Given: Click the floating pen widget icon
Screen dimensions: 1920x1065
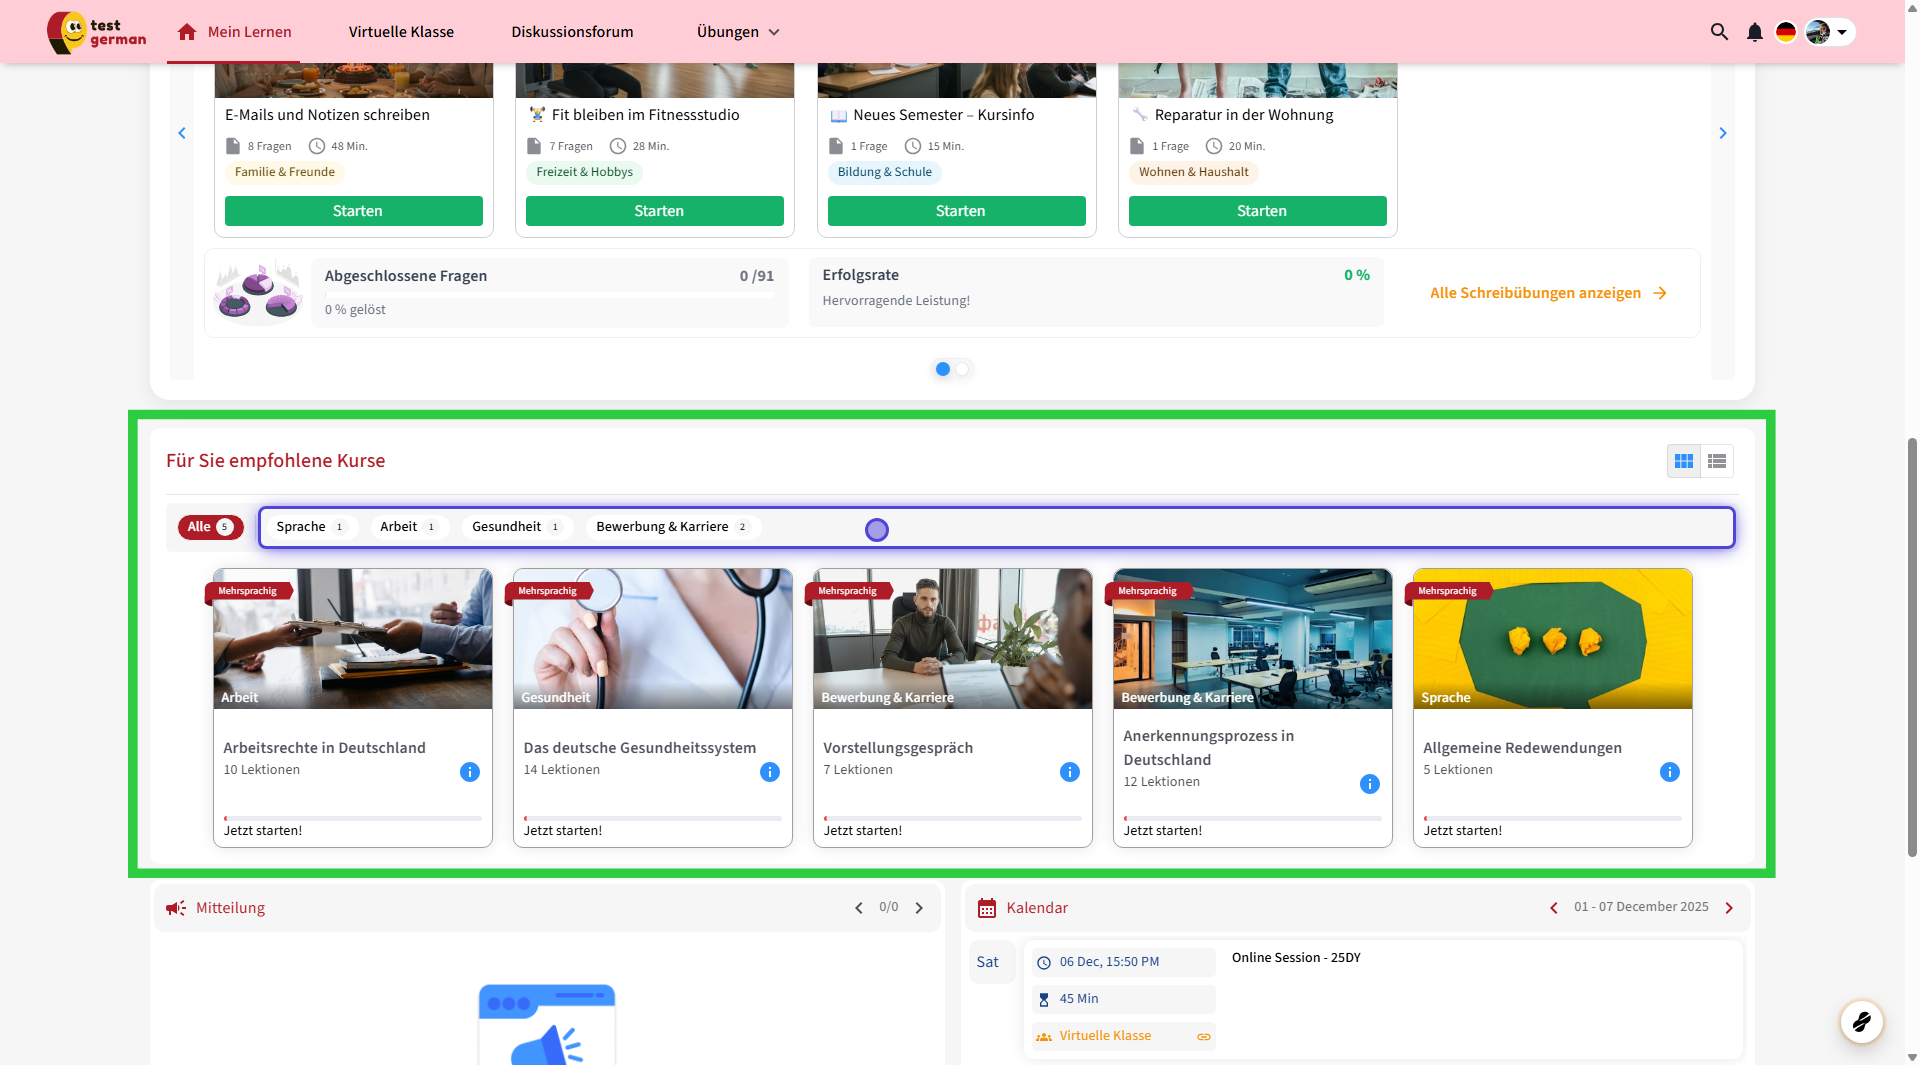Looking at the screenshot, I should point(1861,1022).
